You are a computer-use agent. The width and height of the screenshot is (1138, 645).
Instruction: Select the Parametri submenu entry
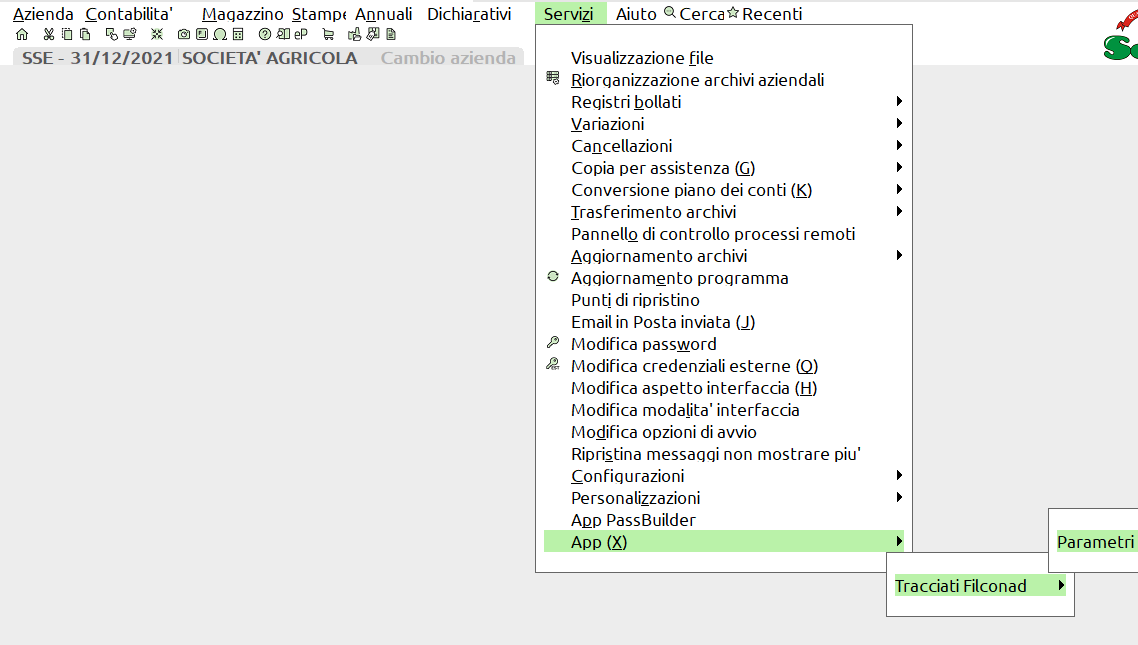(1095, 542)
